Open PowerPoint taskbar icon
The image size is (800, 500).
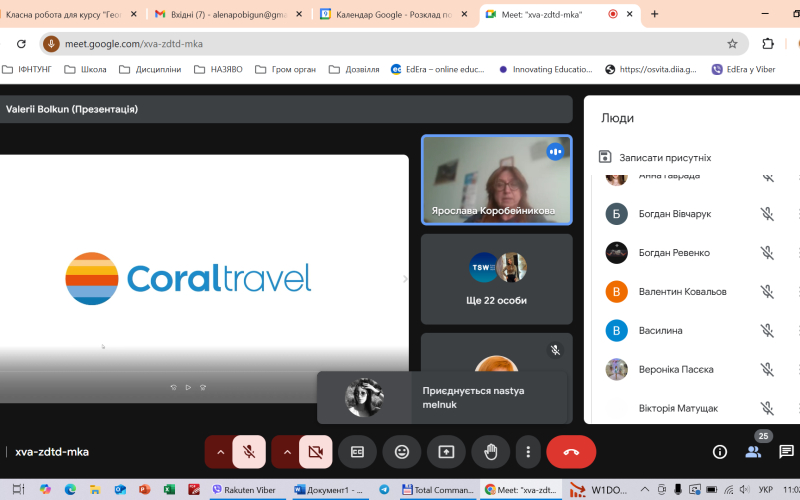[144, 490]
